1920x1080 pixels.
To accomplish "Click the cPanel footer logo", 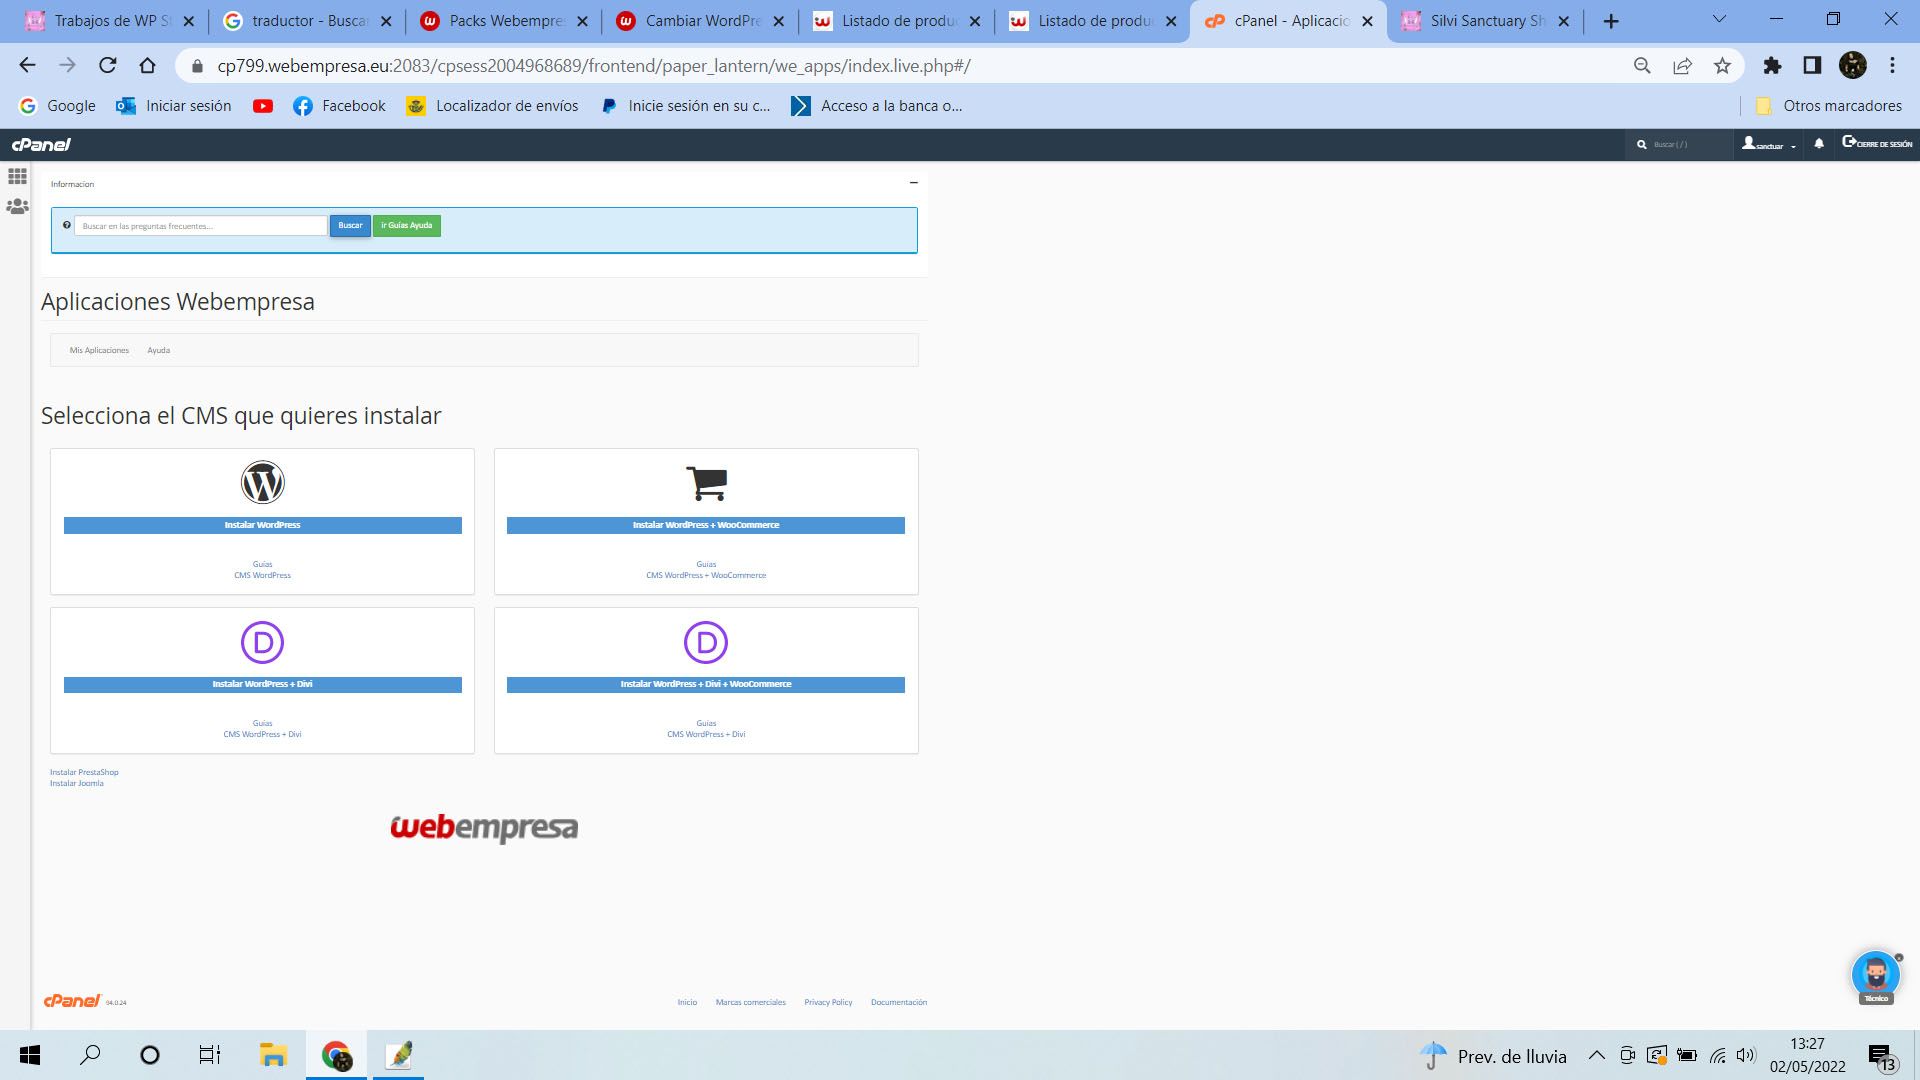I will pos(72,1001).
